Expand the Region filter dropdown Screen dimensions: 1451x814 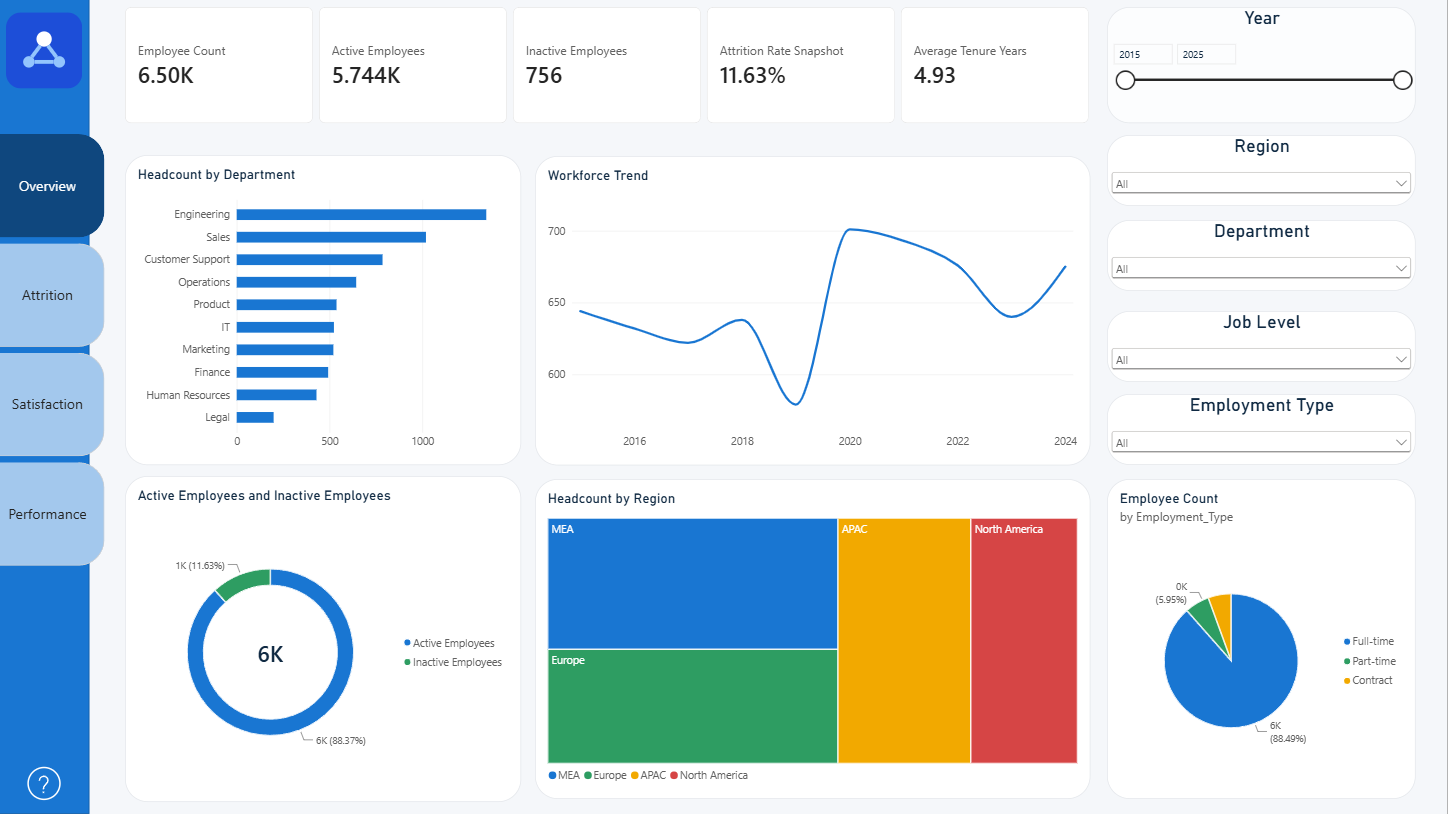coord(1261,183)
